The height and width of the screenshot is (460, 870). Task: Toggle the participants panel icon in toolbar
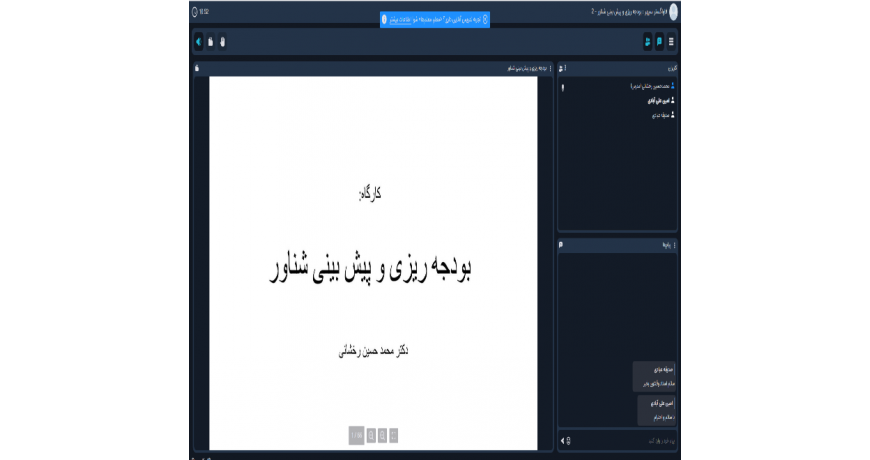(648, 42)
